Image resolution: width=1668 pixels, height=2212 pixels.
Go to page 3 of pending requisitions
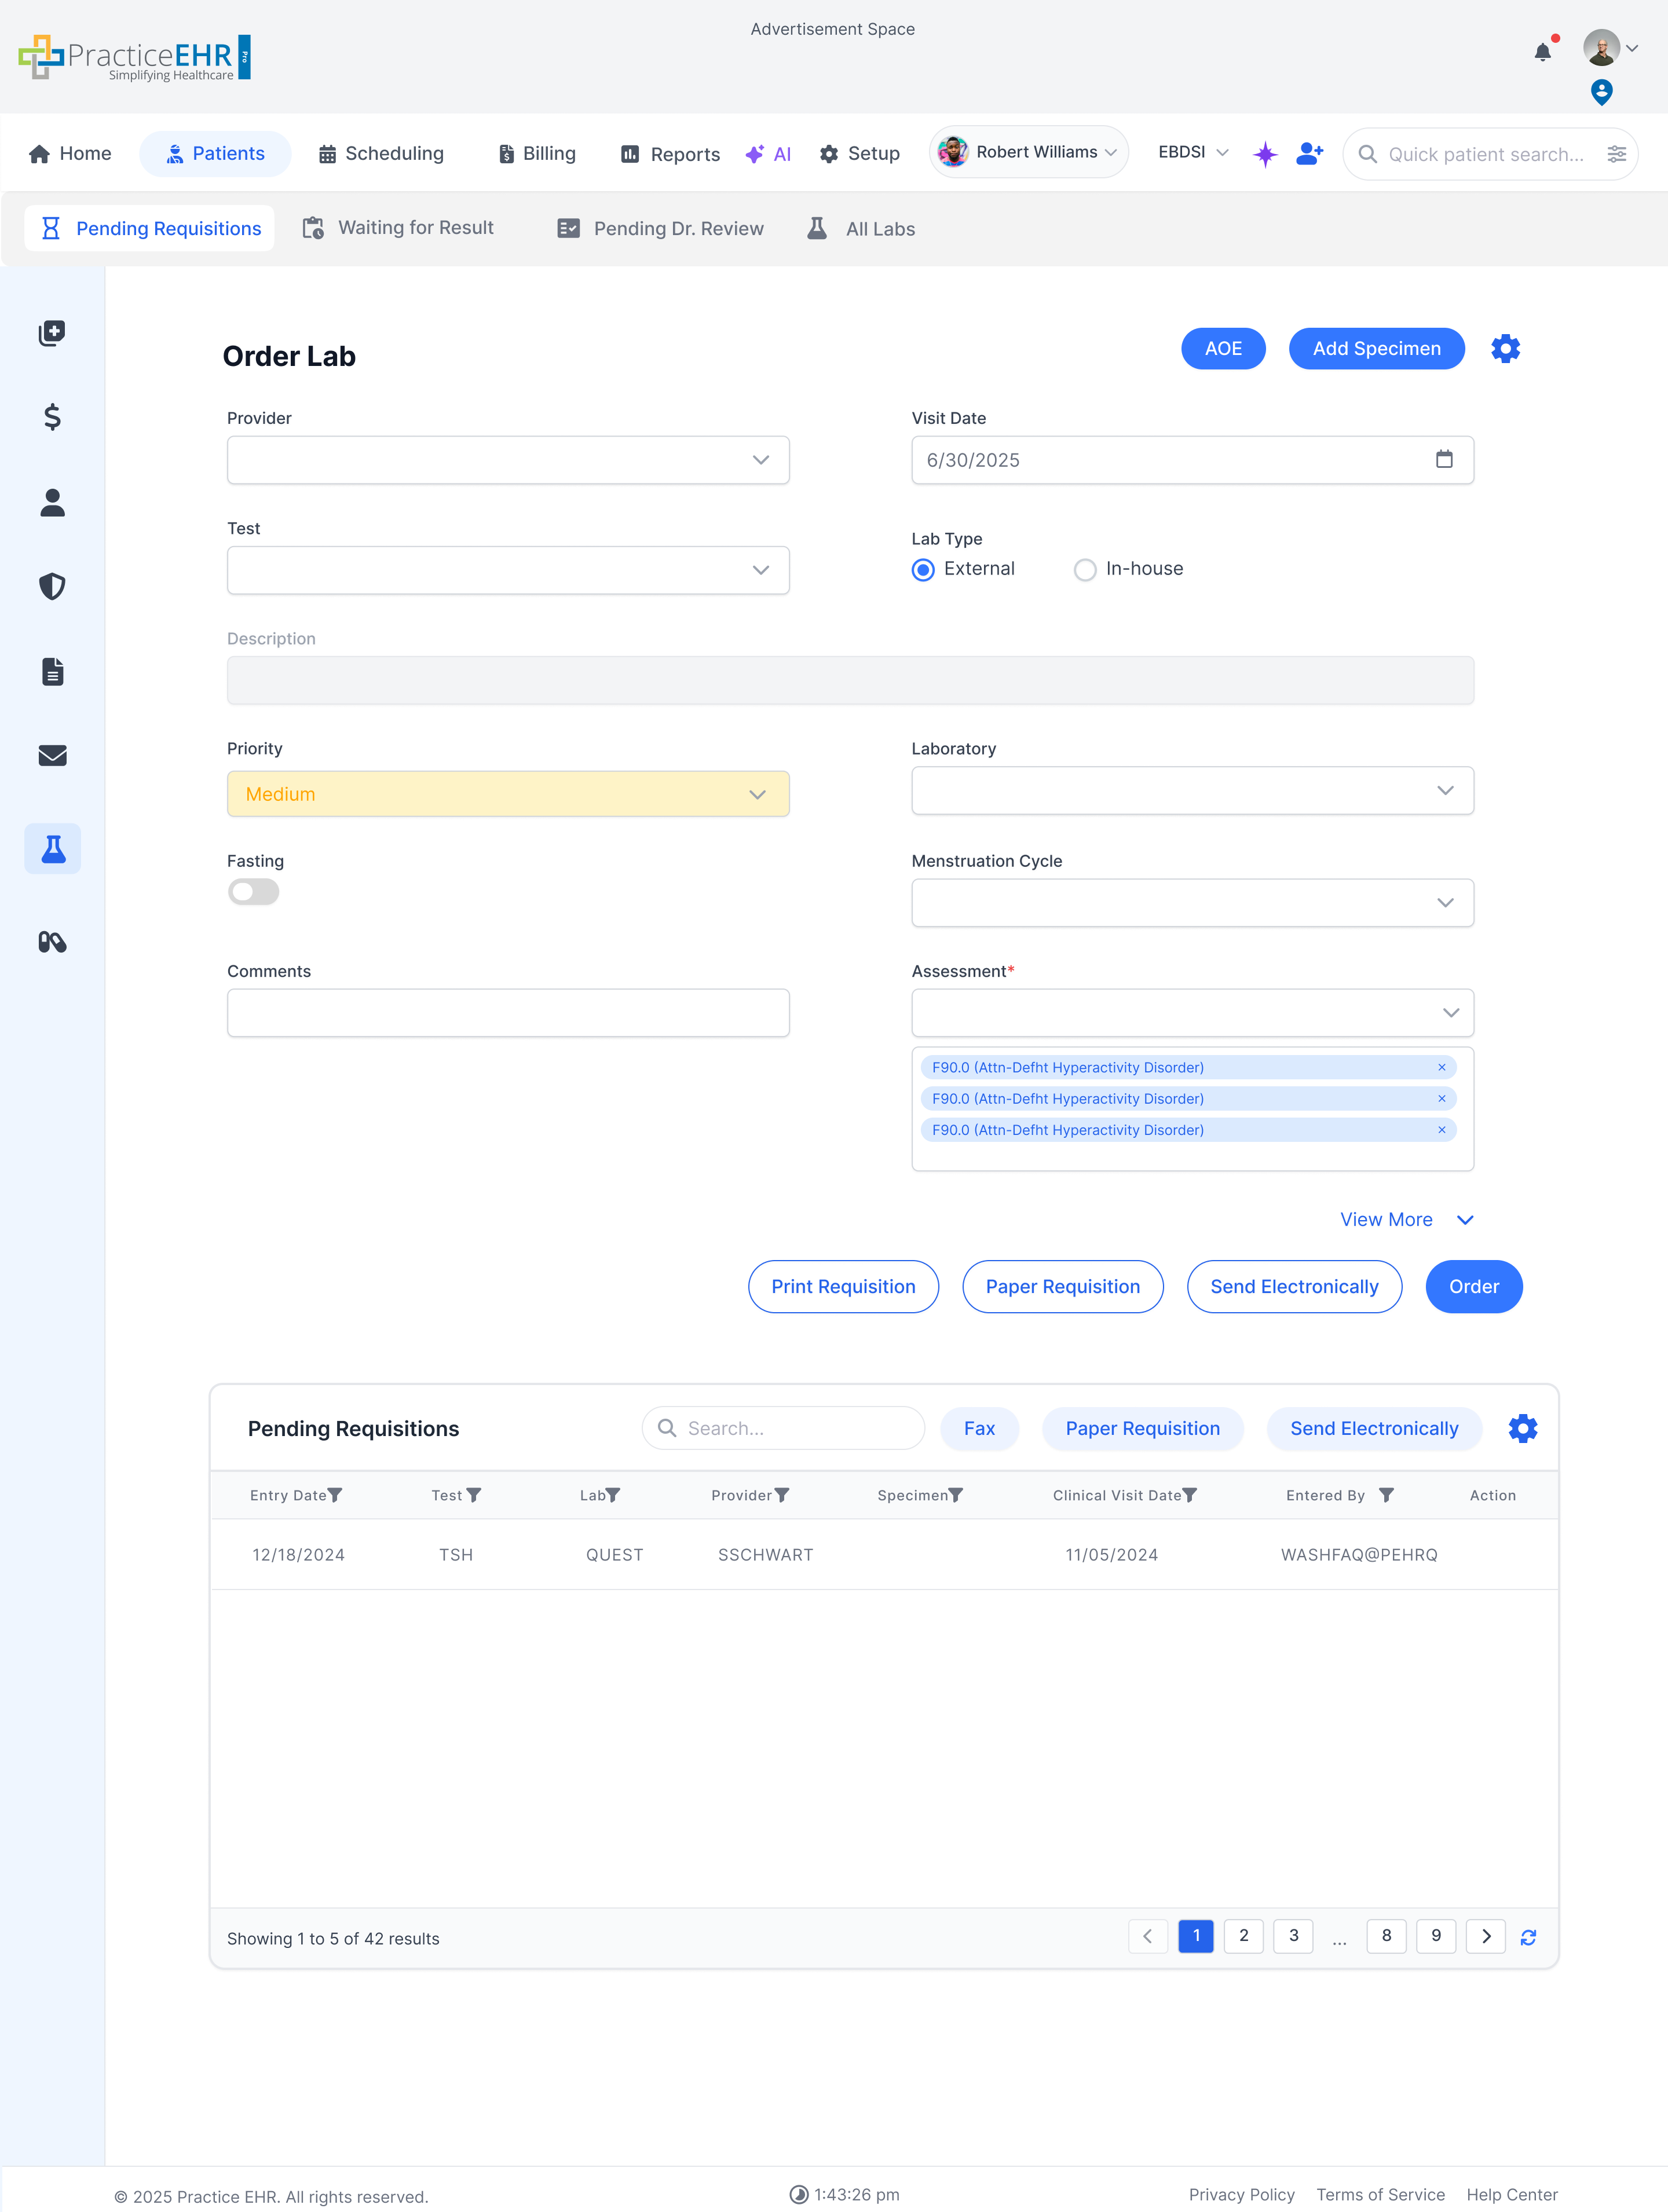pyautogui.click(x=1292, y=1936)
